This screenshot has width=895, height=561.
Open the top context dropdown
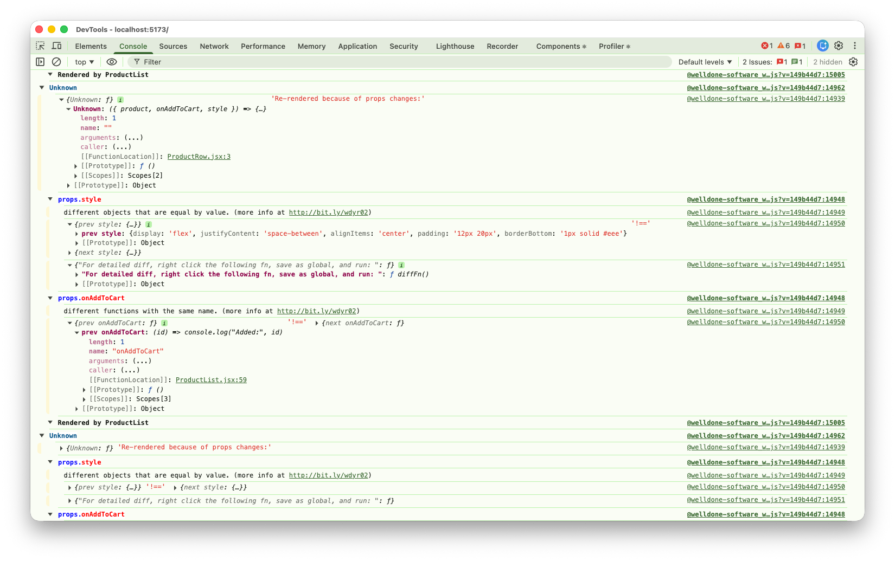point(84,62)
